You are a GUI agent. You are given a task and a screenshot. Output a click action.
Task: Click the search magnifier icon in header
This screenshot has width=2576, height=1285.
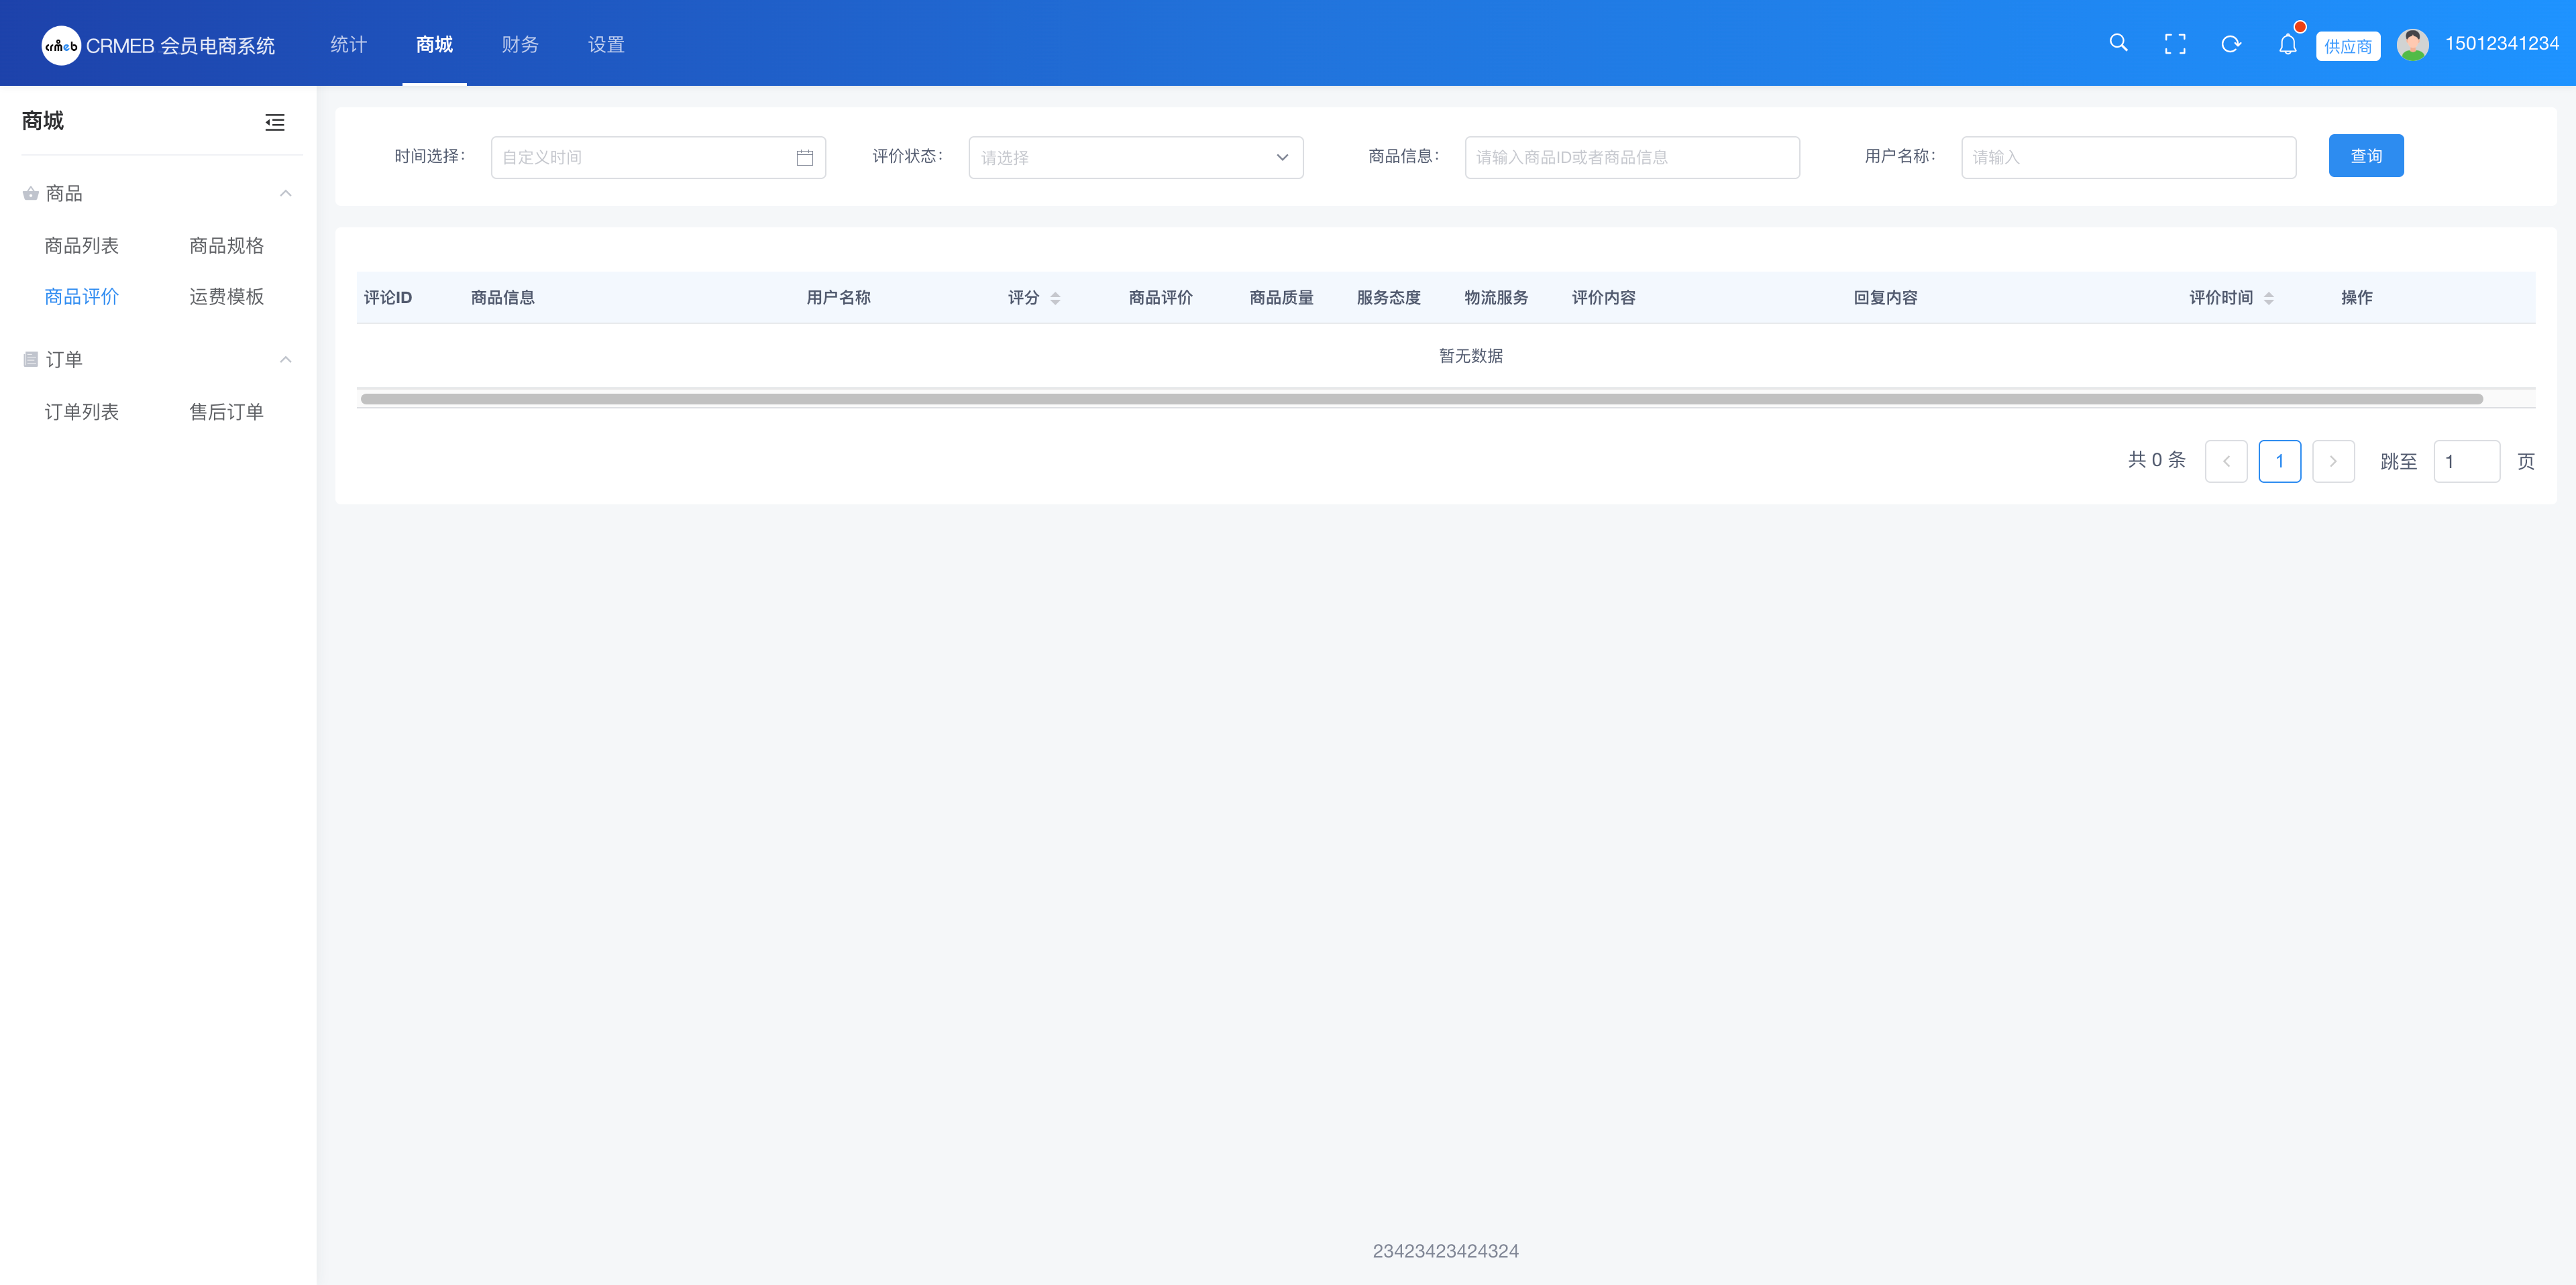2118,43
